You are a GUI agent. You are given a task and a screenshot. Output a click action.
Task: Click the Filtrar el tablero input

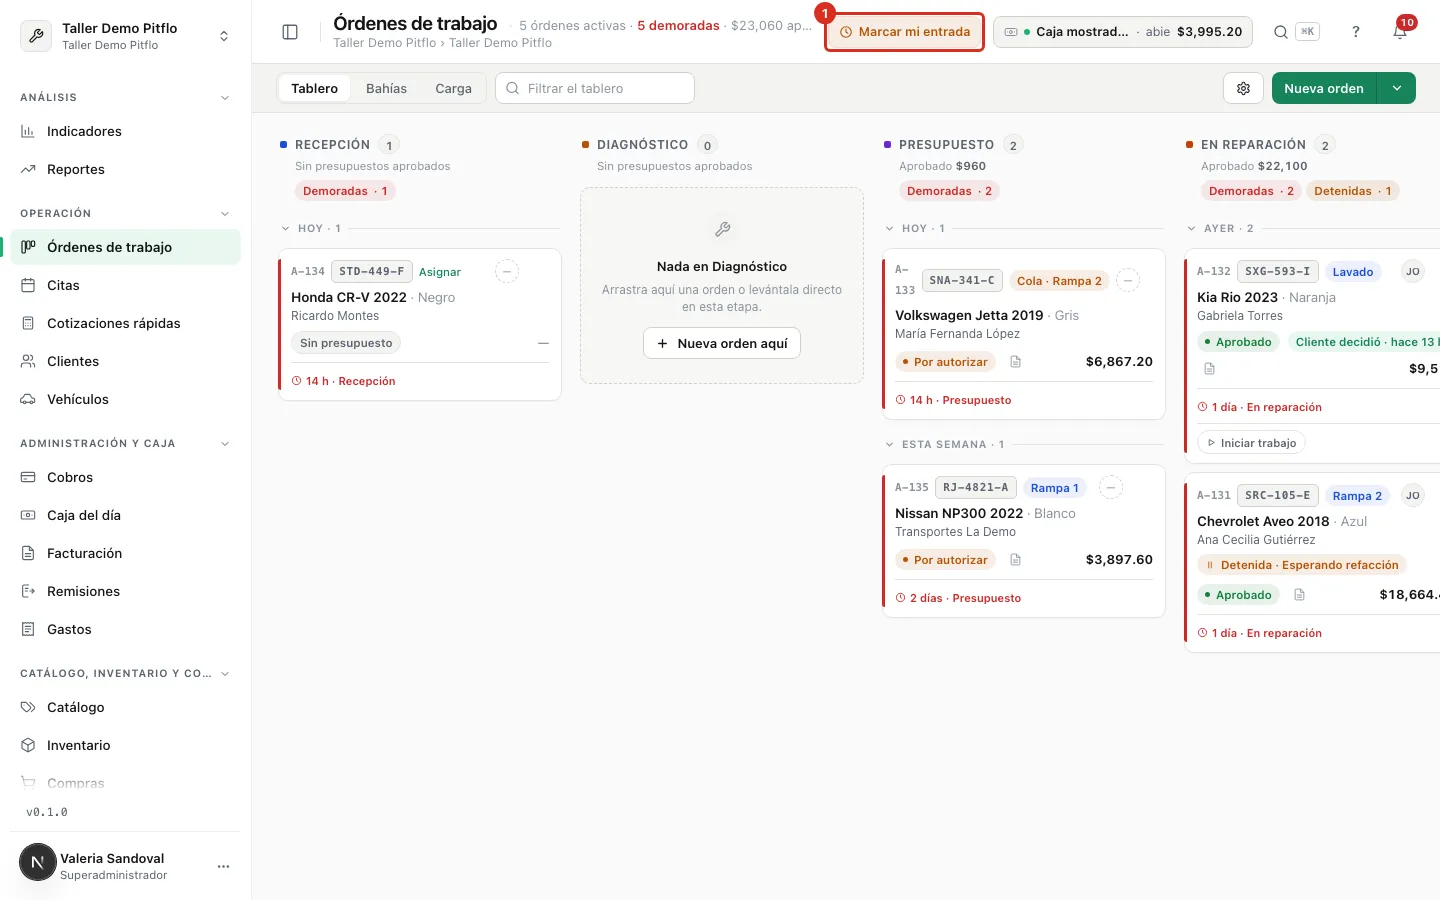tap(595, 88)
